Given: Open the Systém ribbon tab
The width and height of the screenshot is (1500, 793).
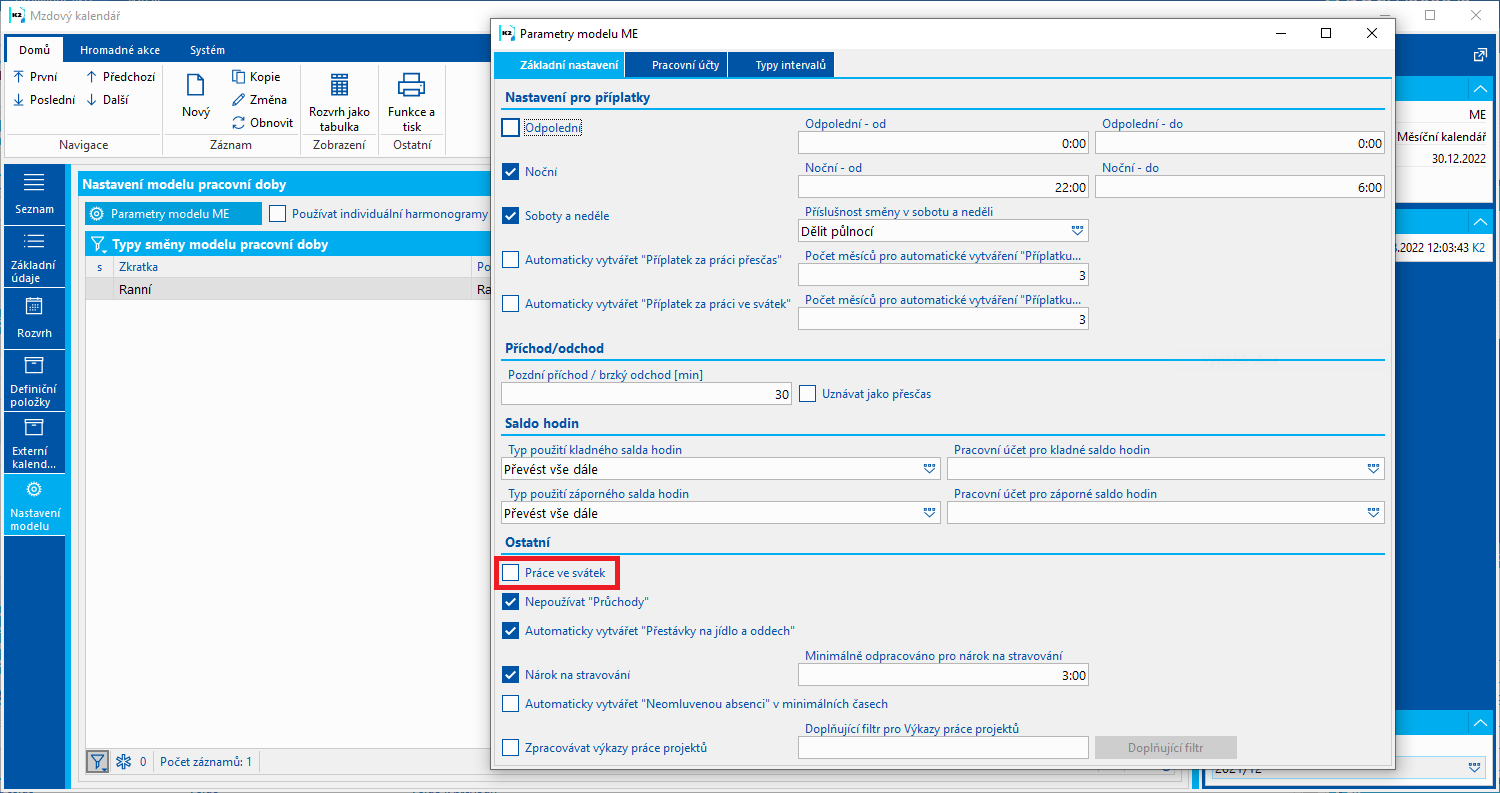Looking at the screenshot, I should coord(207,50).
